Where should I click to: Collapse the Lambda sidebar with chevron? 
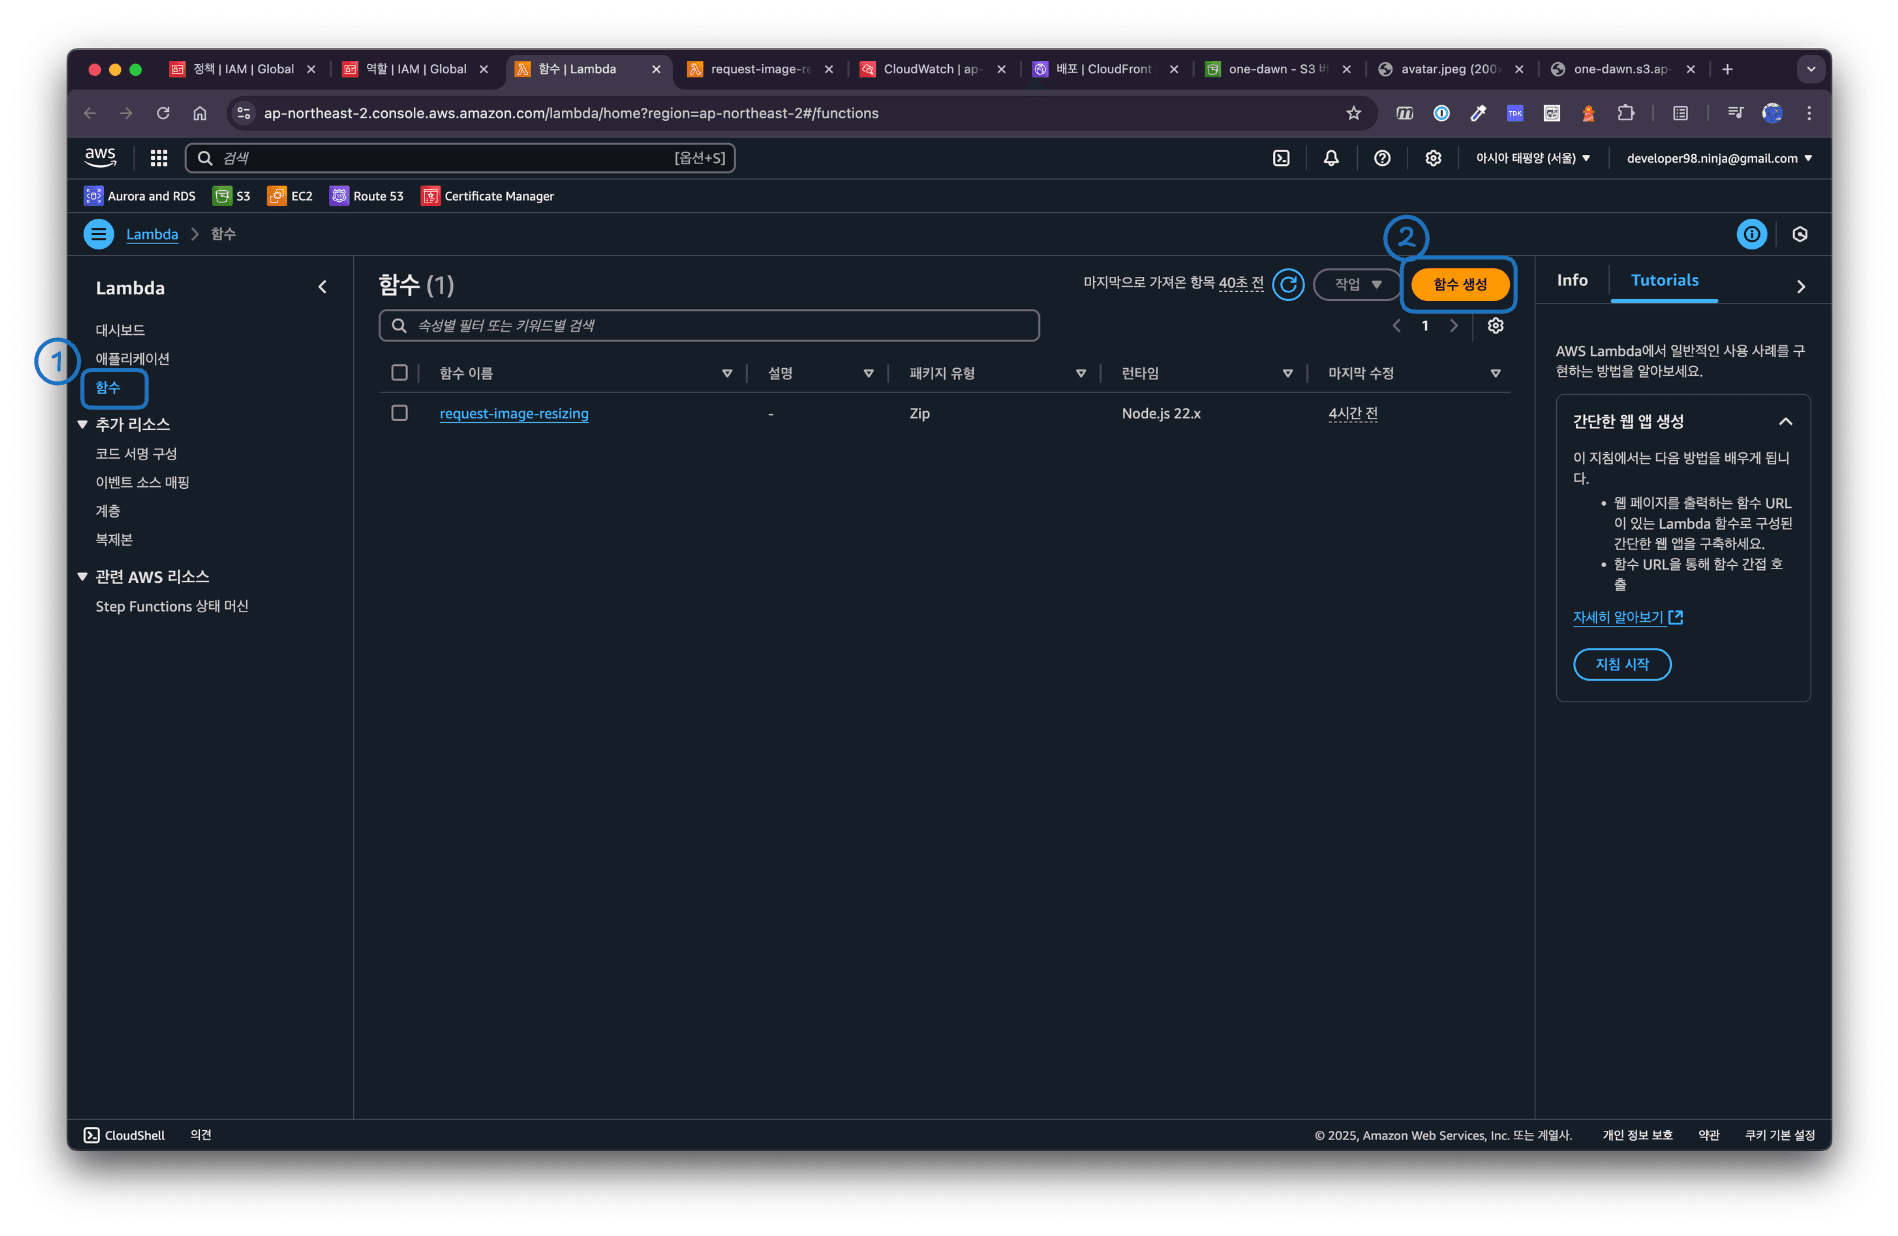point(322,287)
